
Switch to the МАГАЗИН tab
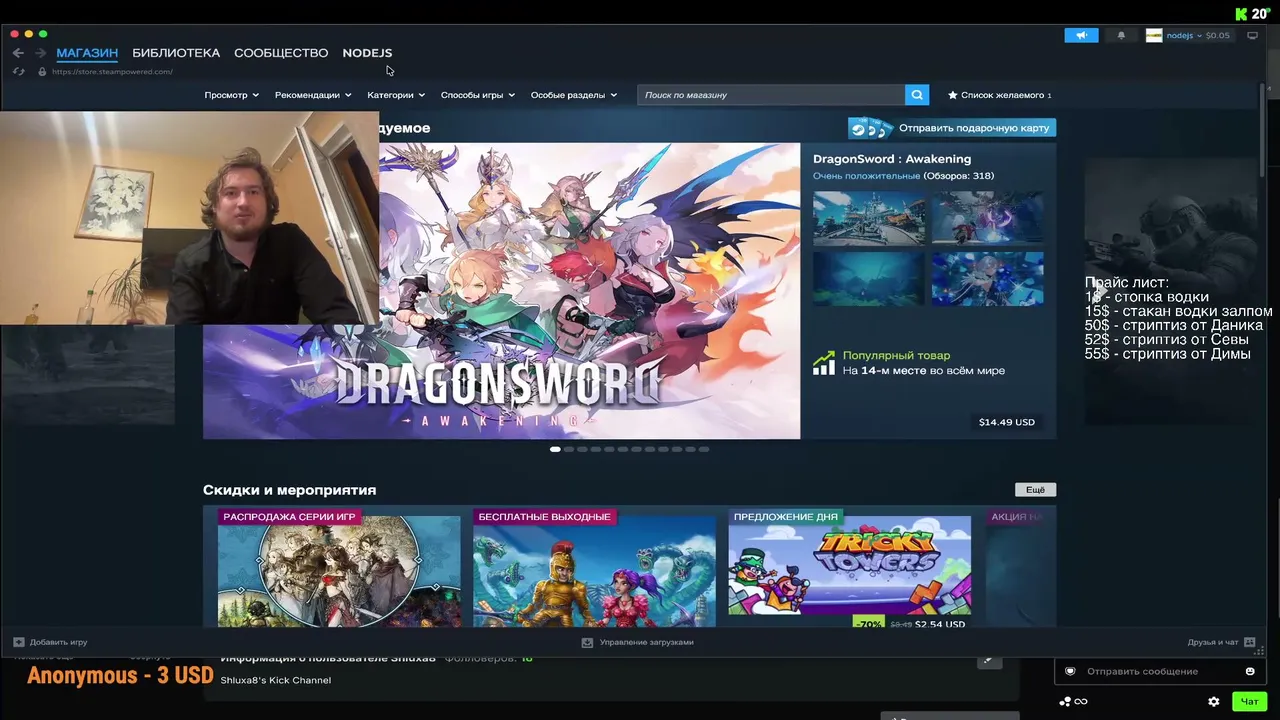87,53
